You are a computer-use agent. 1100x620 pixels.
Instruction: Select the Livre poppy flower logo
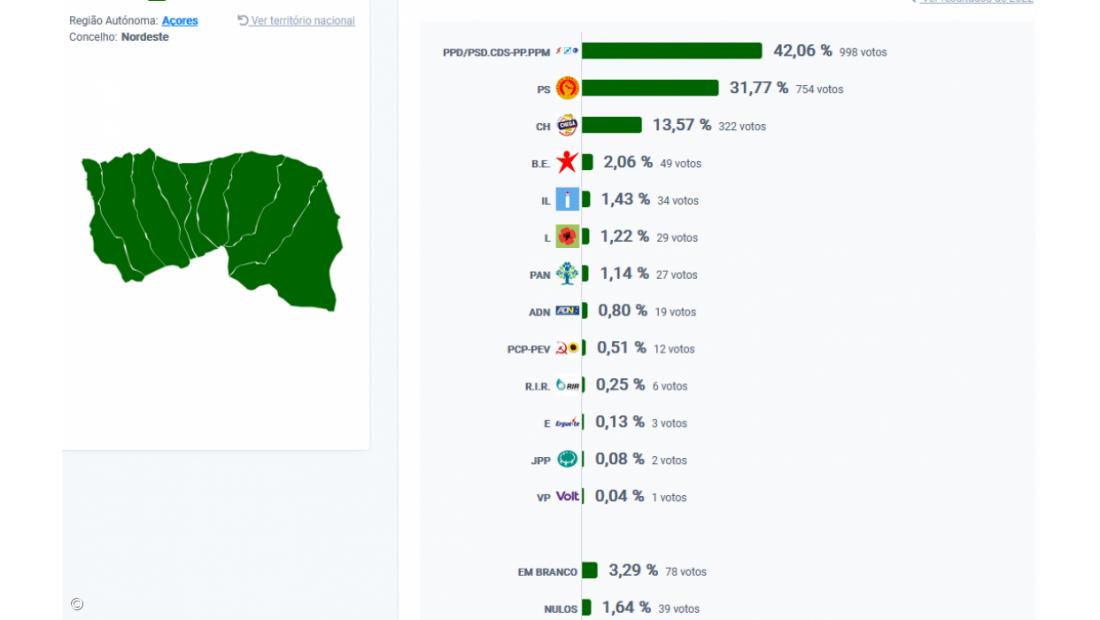(x=566, y=236)
